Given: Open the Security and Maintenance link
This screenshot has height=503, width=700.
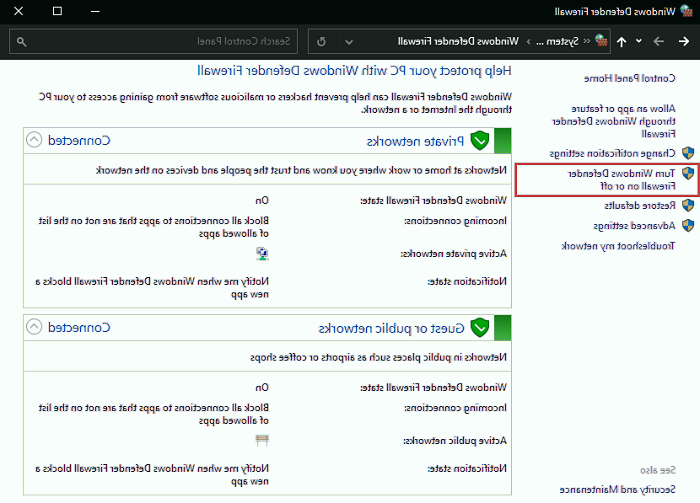Looking at the screenshot, I should pyautogui.click(x=617, y=490).
